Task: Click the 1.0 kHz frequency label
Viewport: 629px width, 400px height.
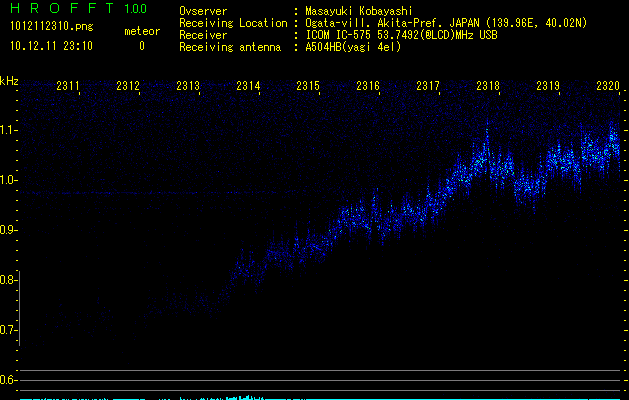Action: (x=8, y=180)
